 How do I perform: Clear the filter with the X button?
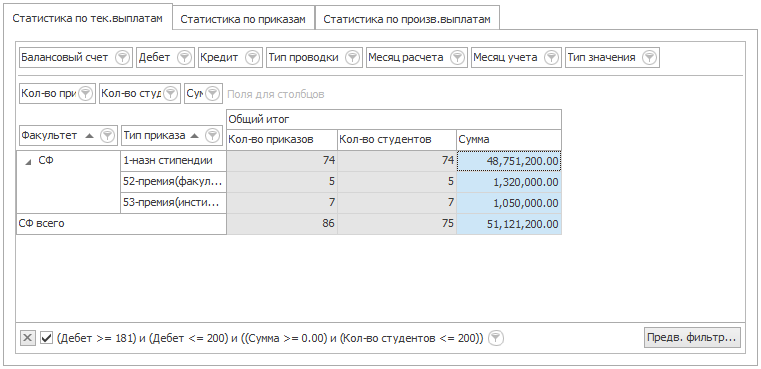pos(28,338)
